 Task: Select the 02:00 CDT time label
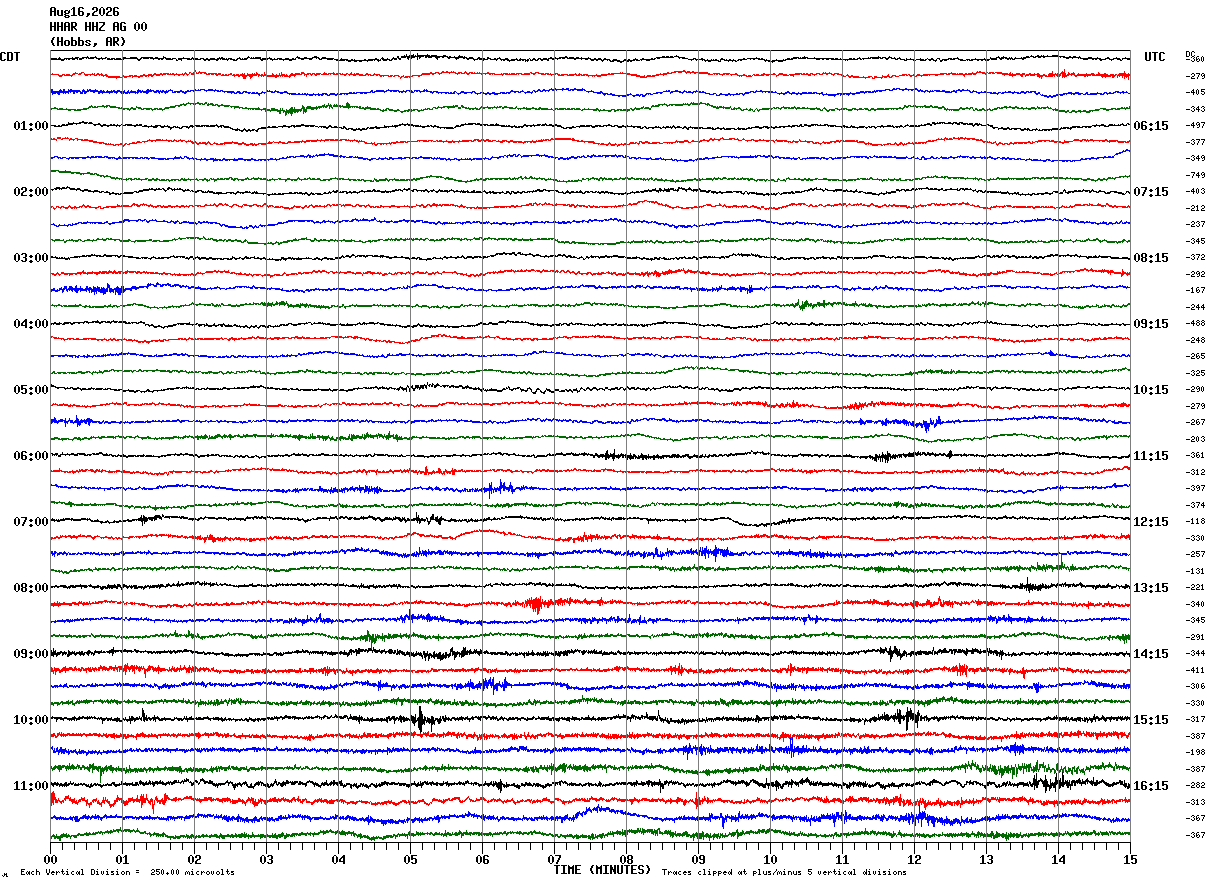[x=31, y=192]
